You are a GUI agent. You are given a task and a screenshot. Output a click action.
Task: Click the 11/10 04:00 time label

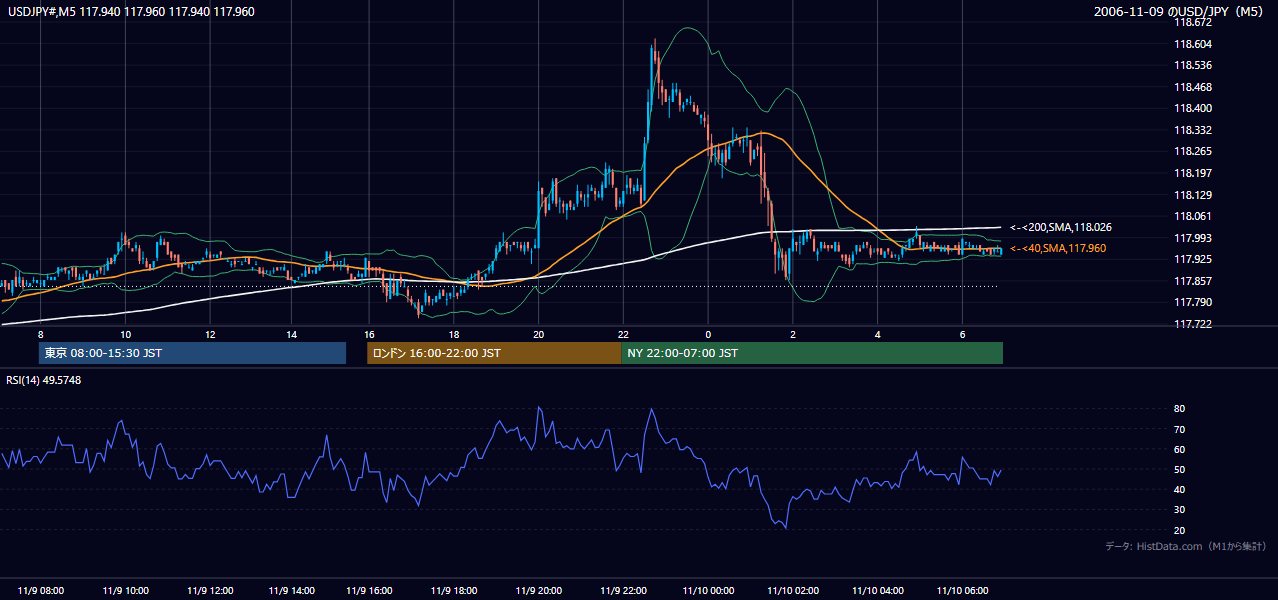(878, 590)
